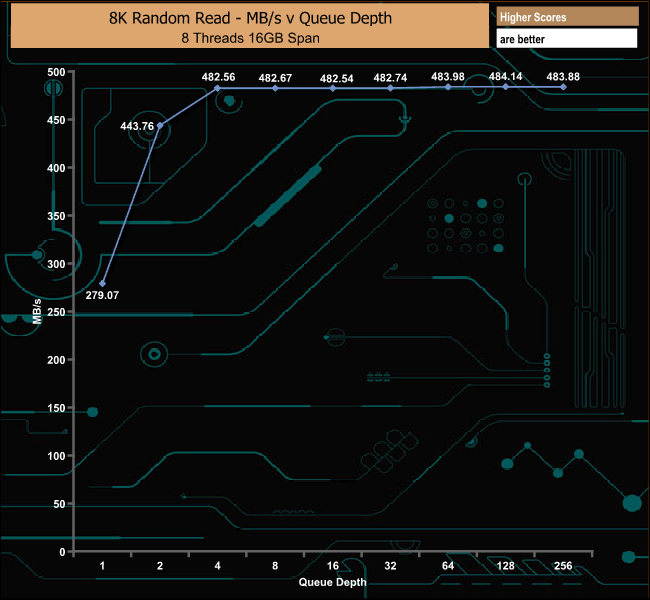Click the final data point under 483.88
The height and width of the screenshot is (600, 650).
click(564, 88)
